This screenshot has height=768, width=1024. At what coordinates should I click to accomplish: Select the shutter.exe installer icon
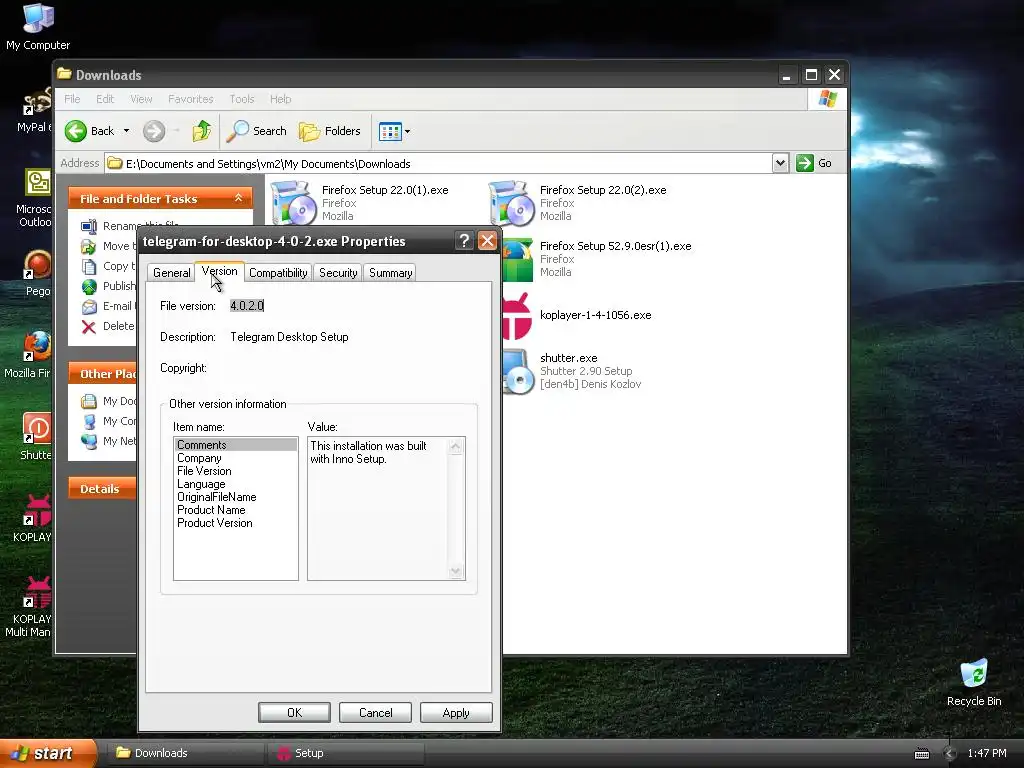click(518, 371)
